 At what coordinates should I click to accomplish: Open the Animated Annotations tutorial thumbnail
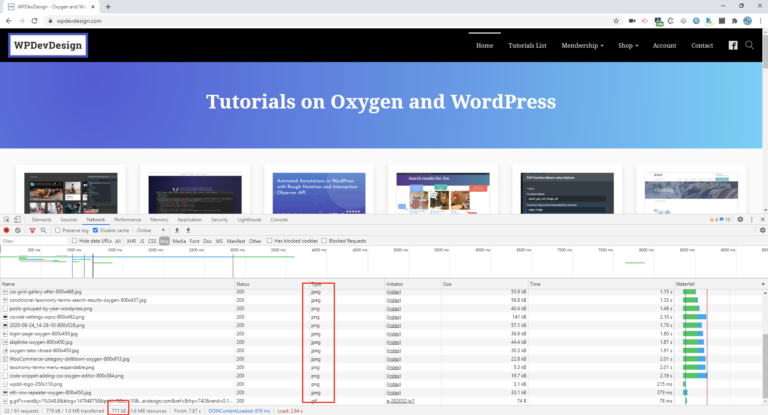319,193
